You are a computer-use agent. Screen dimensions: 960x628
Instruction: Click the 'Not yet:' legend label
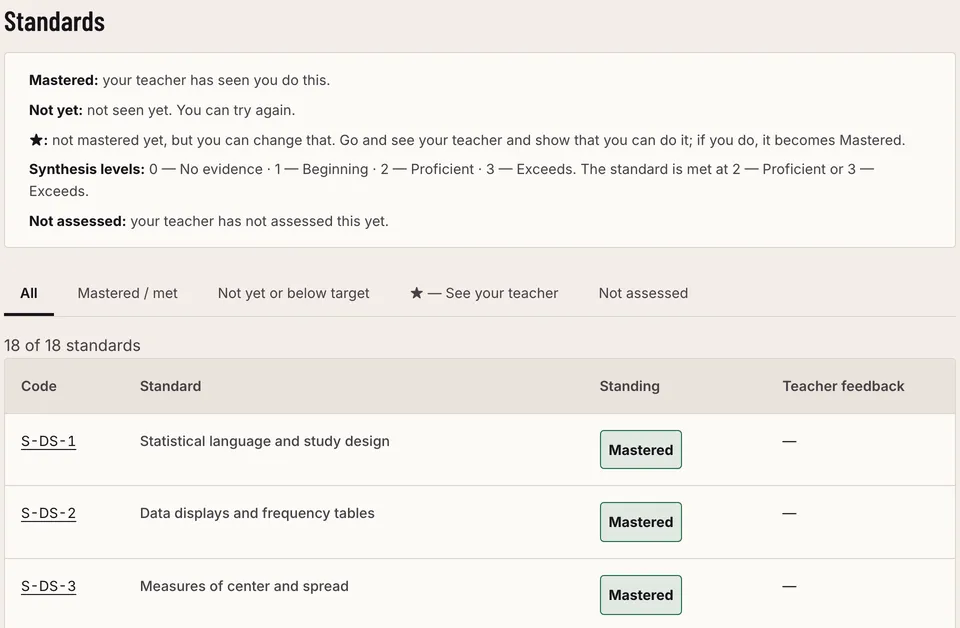click(56, 110)
